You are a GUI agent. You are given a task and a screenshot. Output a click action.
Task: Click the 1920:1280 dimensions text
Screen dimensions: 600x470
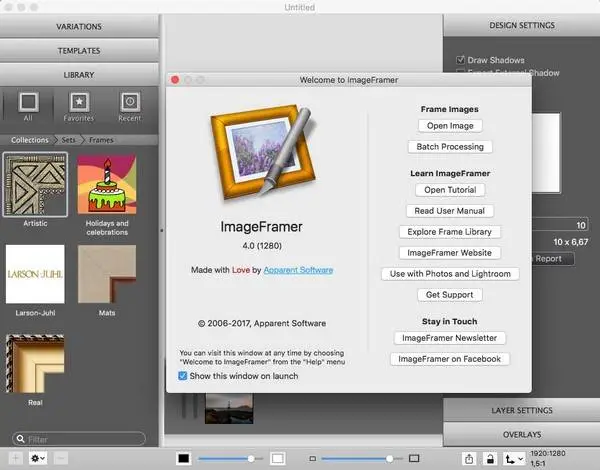[x=548, y=454]
